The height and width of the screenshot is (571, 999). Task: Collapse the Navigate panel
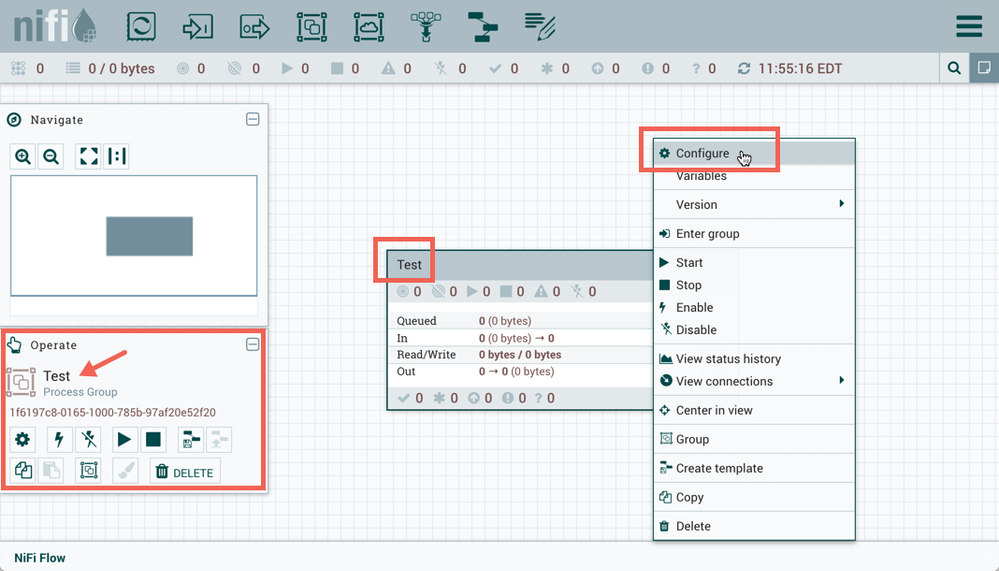point(253,119)
